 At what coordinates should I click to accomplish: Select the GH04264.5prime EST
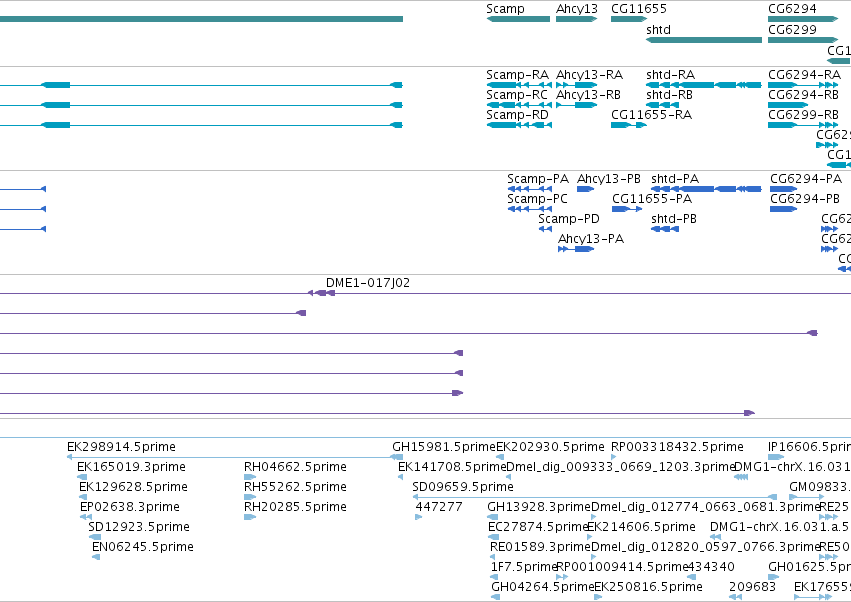click(x=496, y=597)
